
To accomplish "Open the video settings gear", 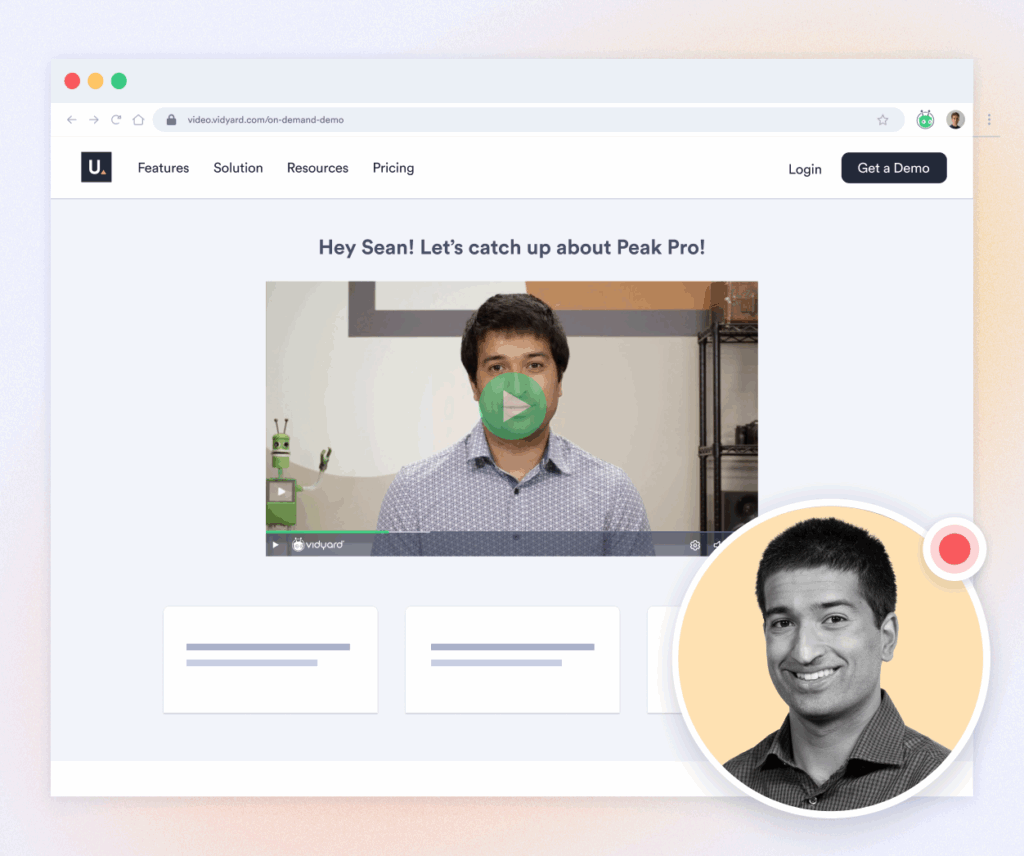I will coord(695,545).
